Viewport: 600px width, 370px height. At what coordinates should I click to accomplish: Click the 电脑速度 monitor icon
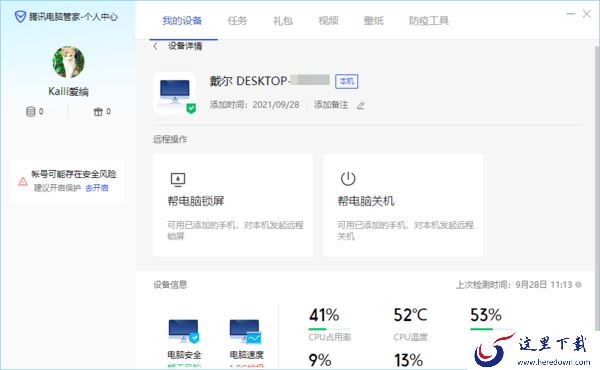(x=245, y=331)
